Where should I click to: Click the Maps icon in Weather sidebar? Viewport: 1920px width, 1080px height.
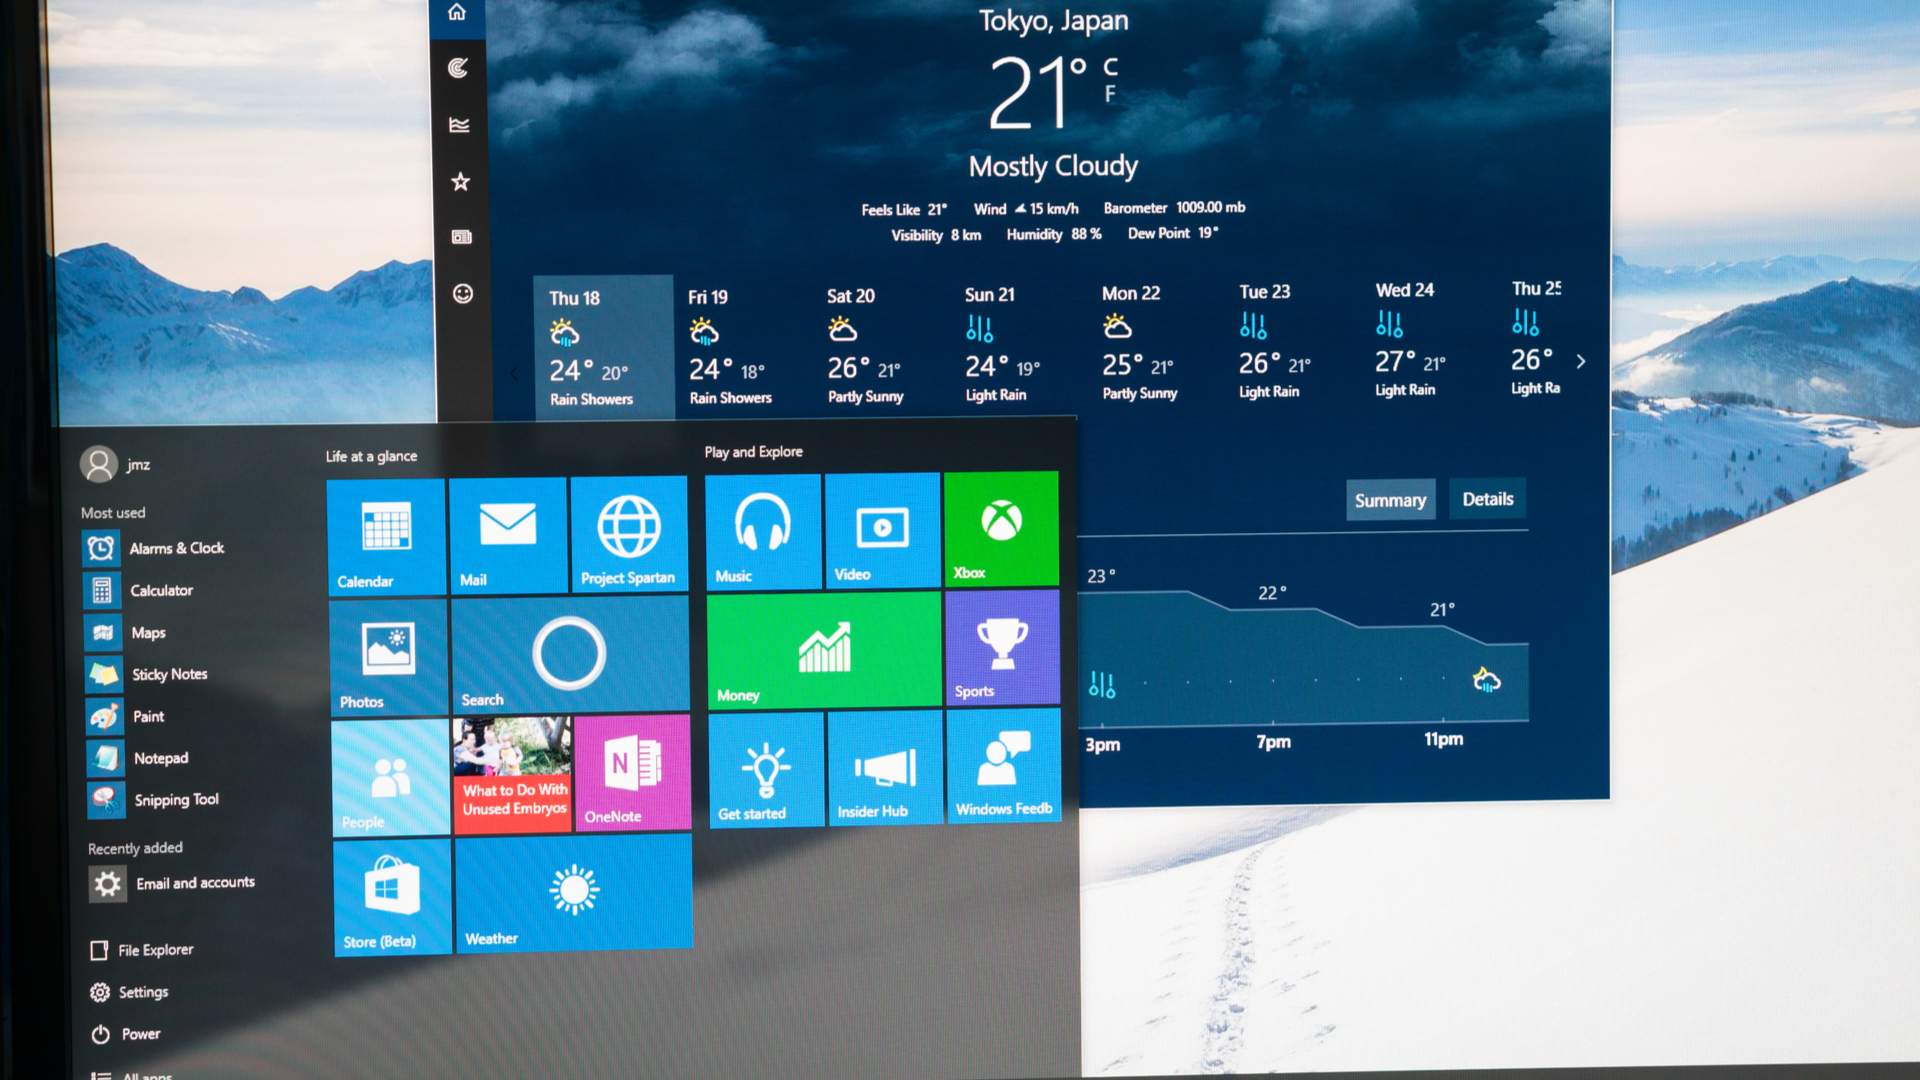click(458, 68)
